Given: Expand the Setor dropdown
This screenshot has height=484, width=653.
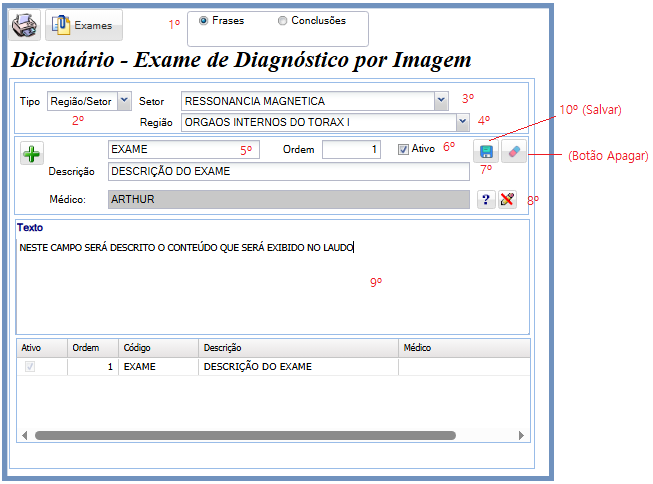Looking at the screenshot, I should pyautogui.click(x=441, y=100).
